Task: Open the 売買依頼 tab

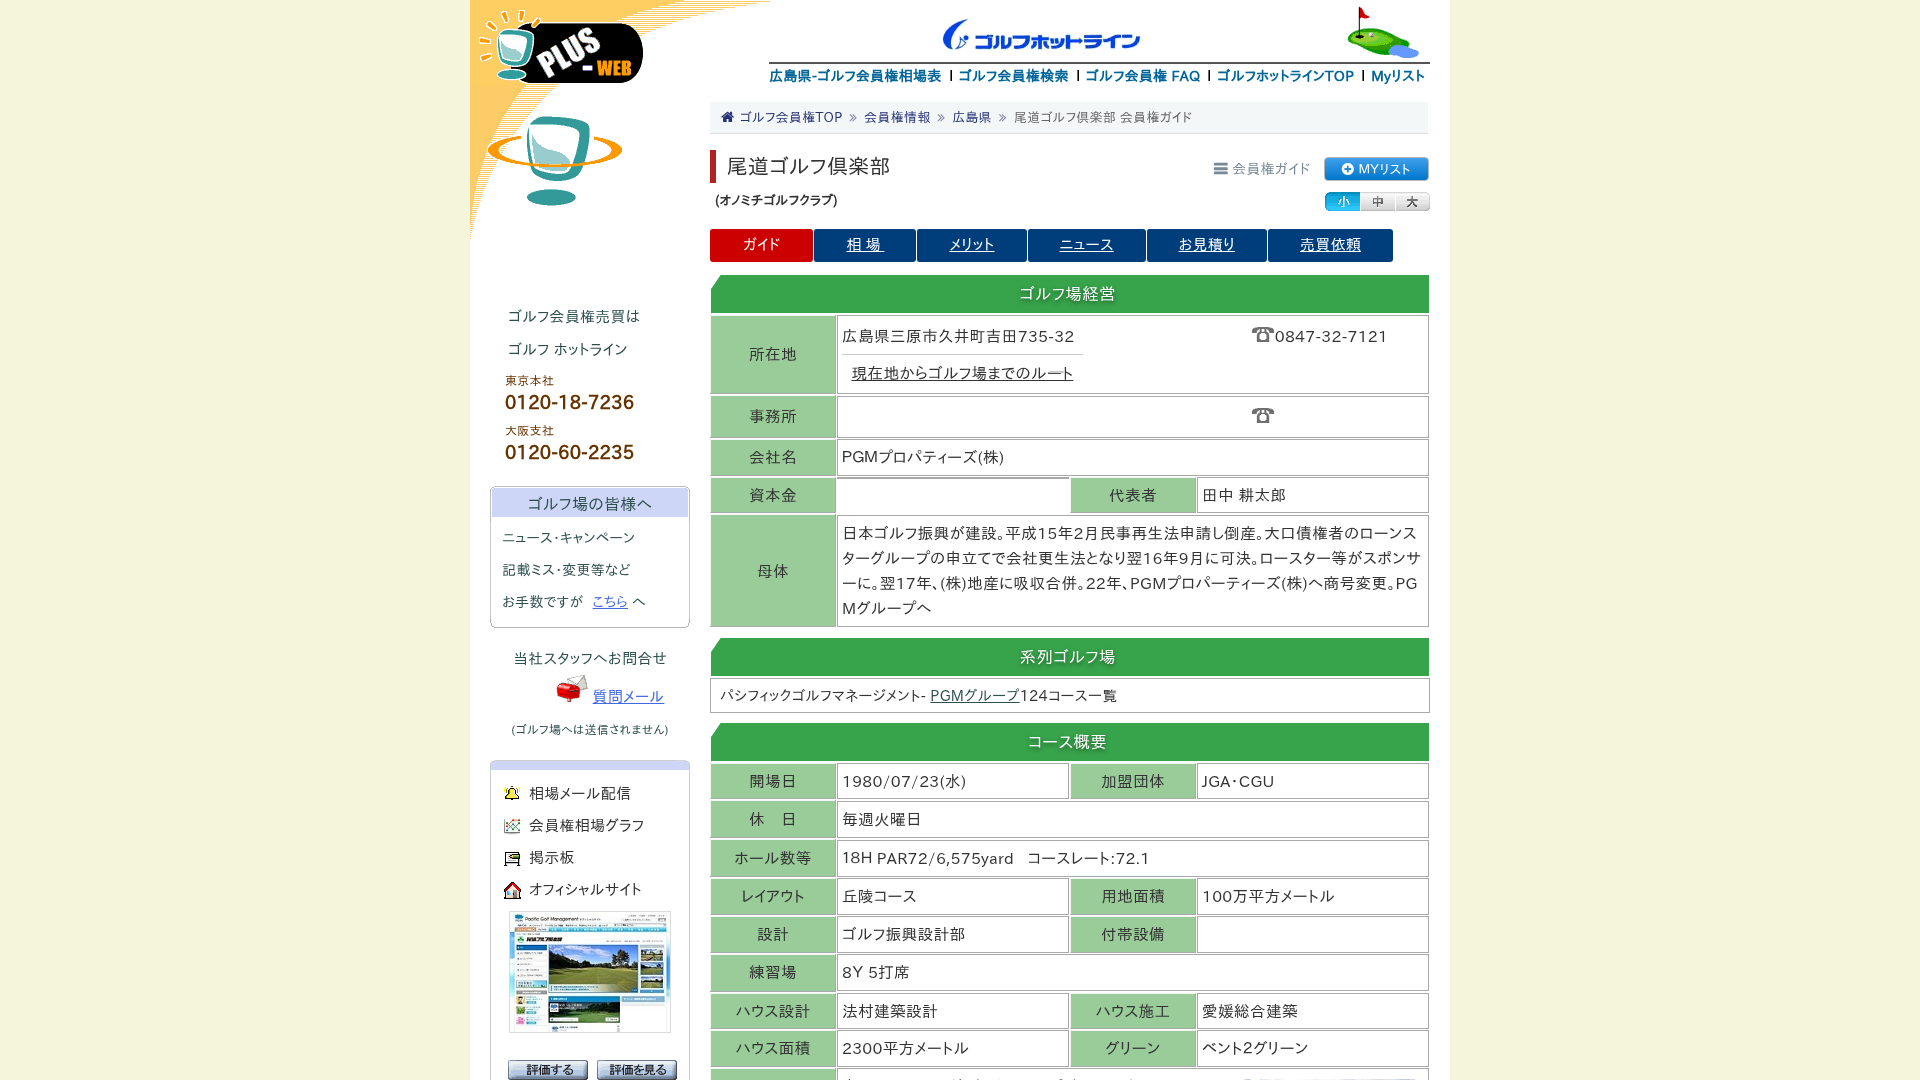Action: click(1330, 245)
